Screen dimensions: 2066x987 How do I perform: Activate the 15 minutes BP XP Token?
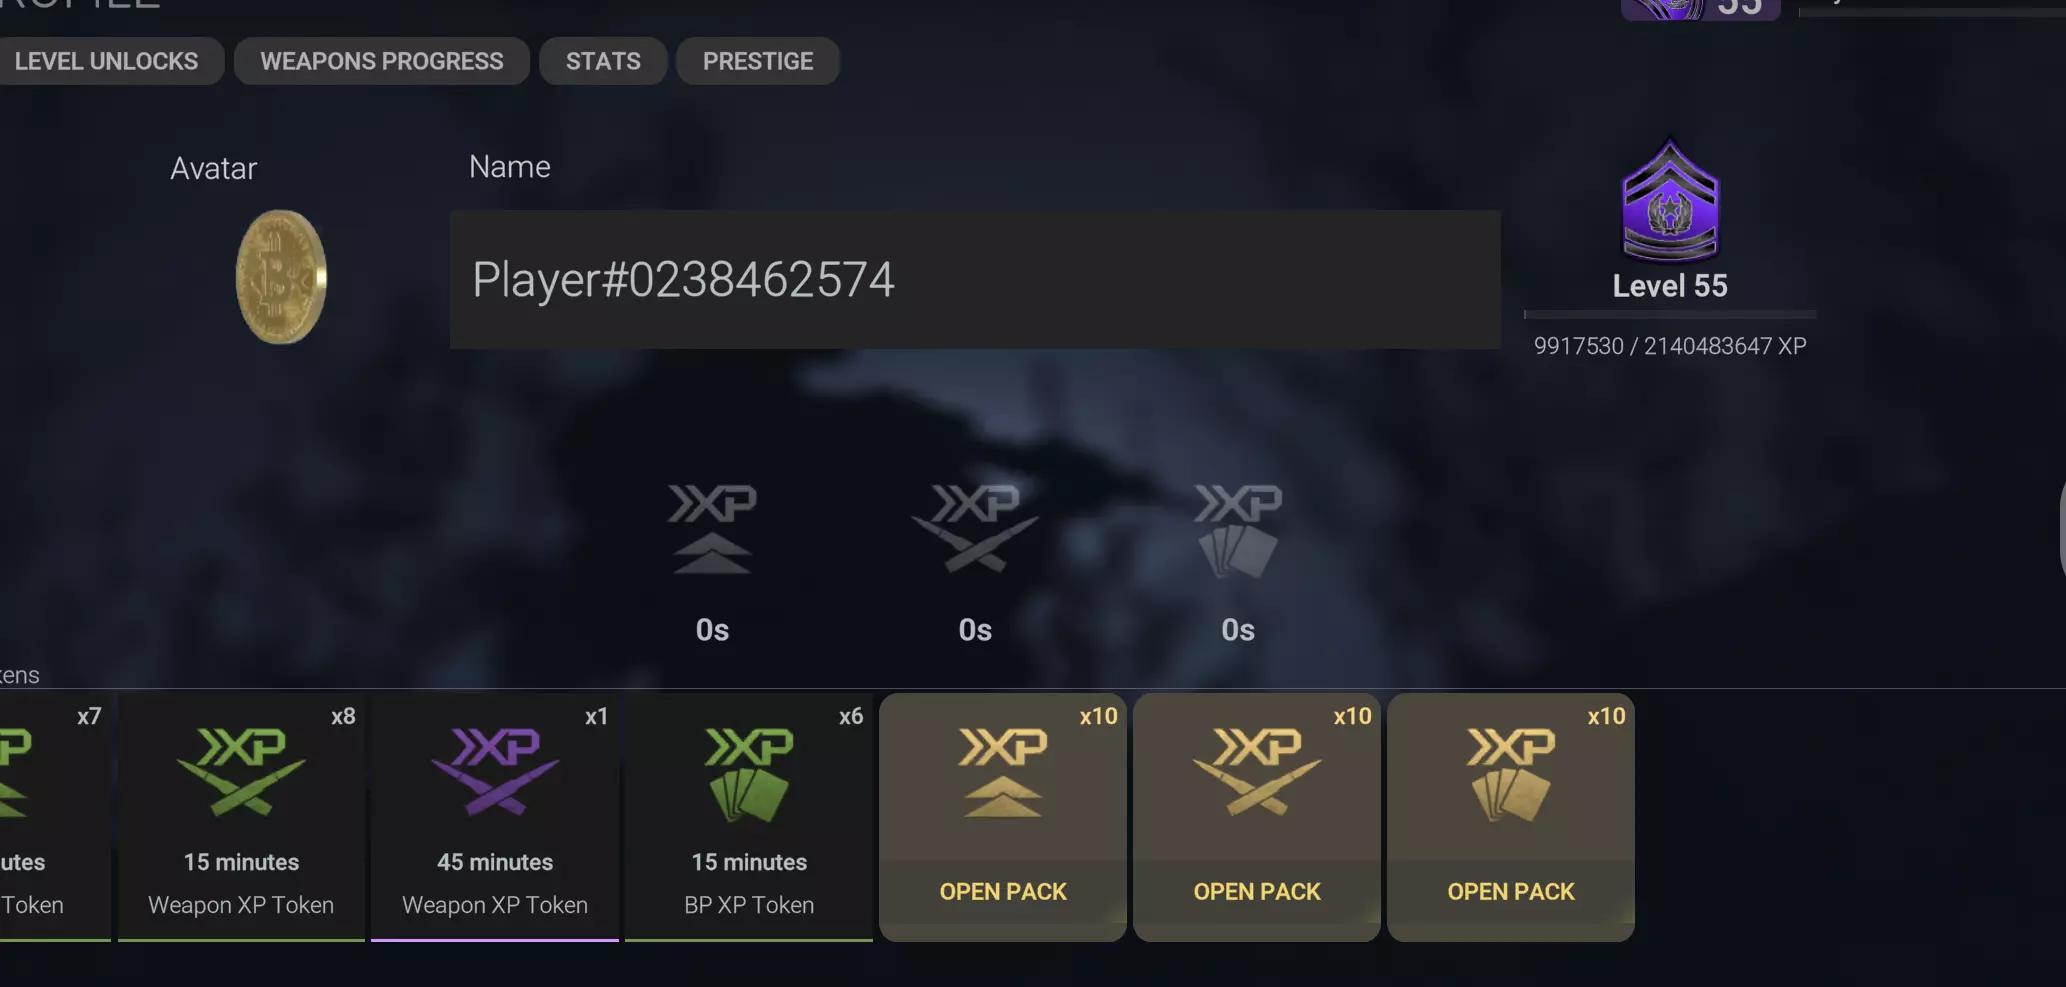click(749, 817)
